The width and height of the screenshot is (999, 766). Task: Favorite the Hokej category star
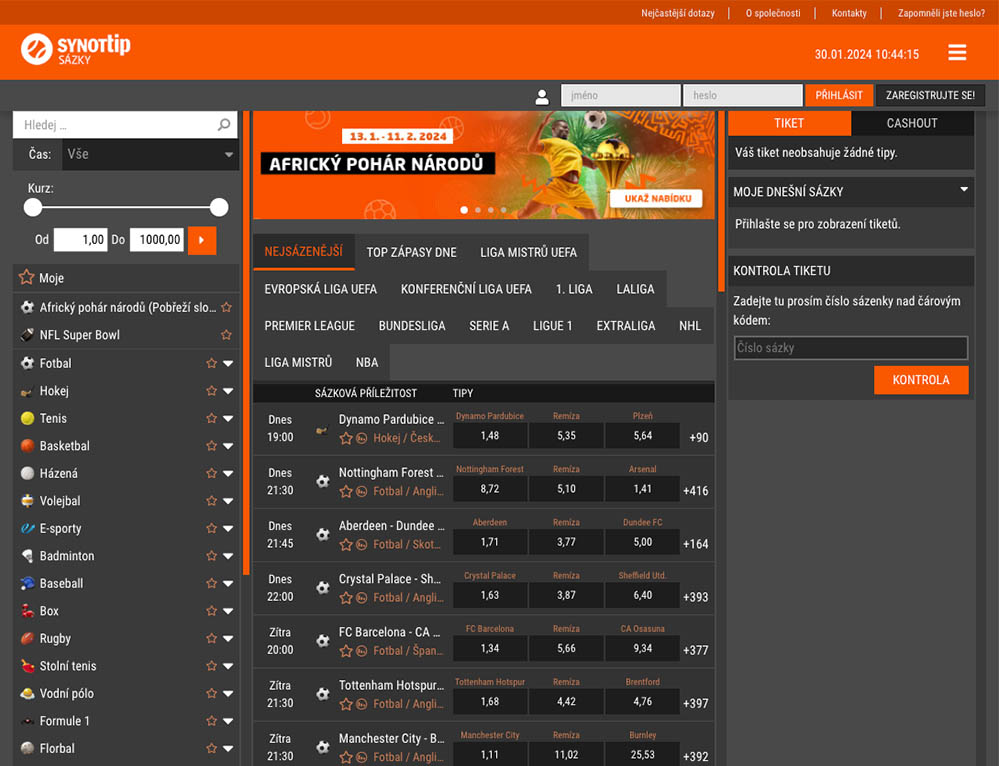point(212,391)
